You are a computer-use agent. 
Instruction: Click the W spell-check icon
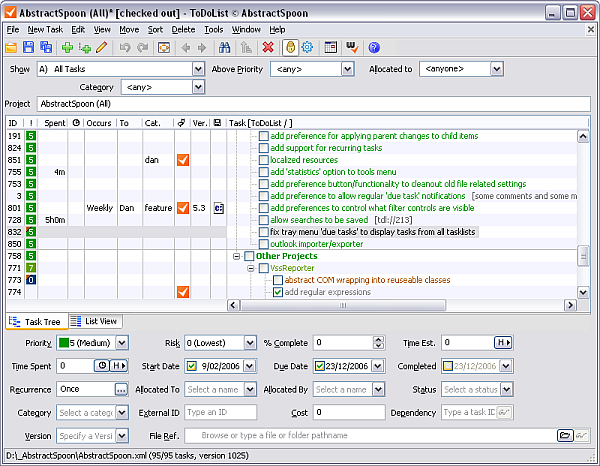(352, 47)
